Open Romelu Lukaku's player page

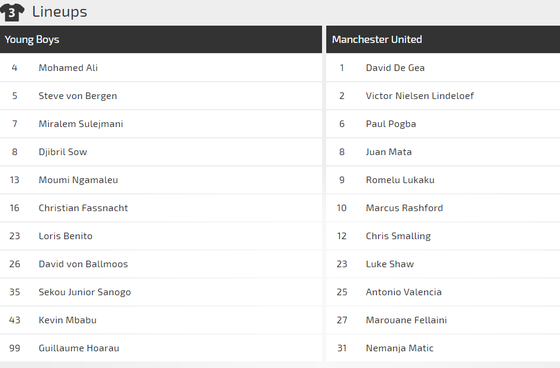400,180
